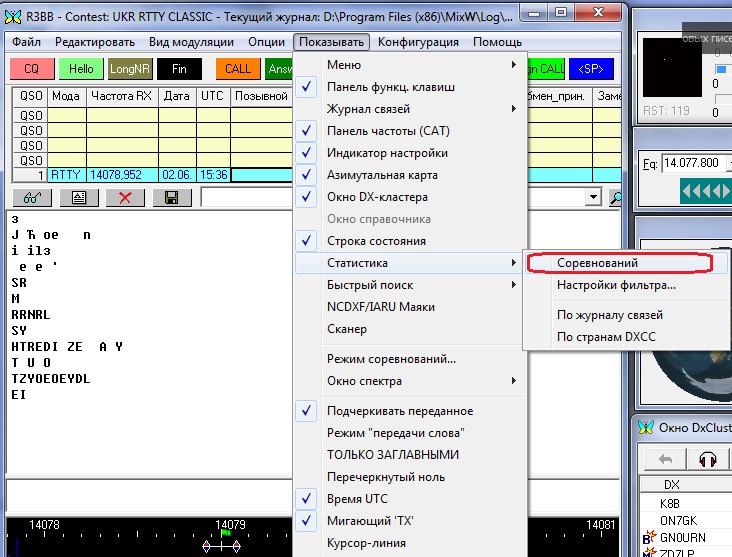The height and width of the screenshot is (557, 732).
Task: Click the back arrow in DxCluster window
Action: (x=665, y=459)
